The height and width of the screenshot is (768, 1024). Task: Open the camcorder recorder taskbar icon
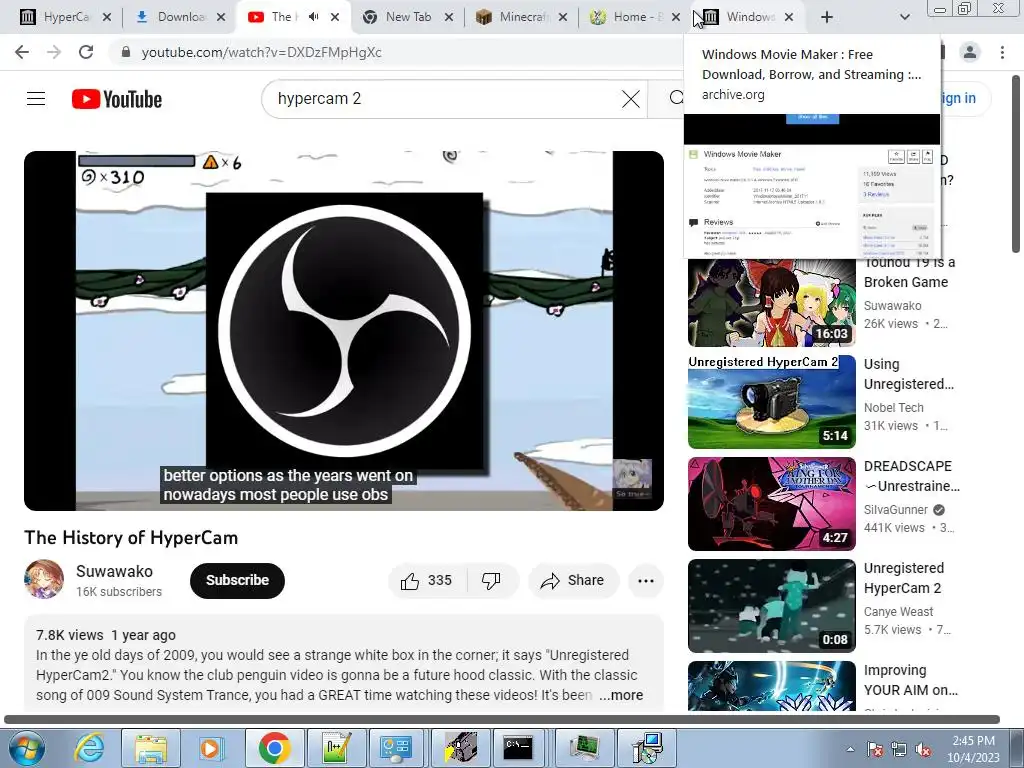pyautogui.click(x=460, y=748)
